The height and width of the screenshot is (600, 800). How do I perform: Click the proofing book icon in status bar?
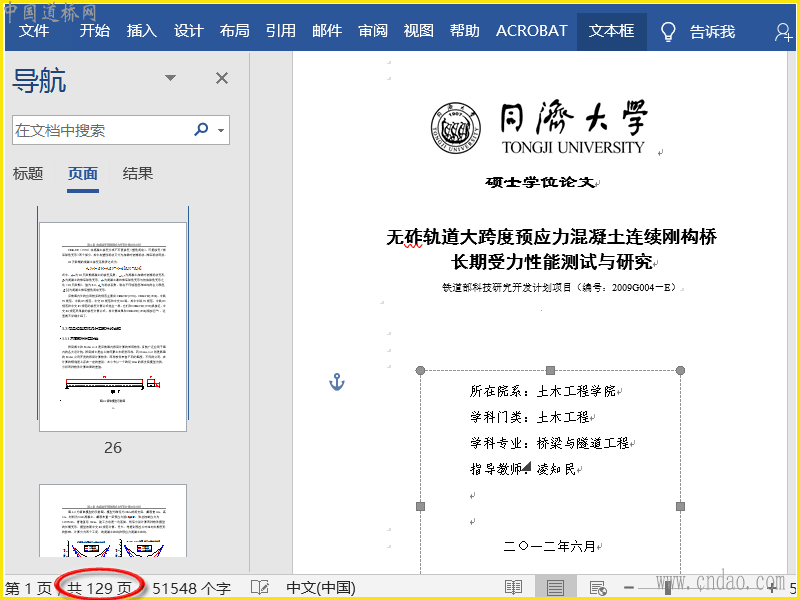point(259,588)
